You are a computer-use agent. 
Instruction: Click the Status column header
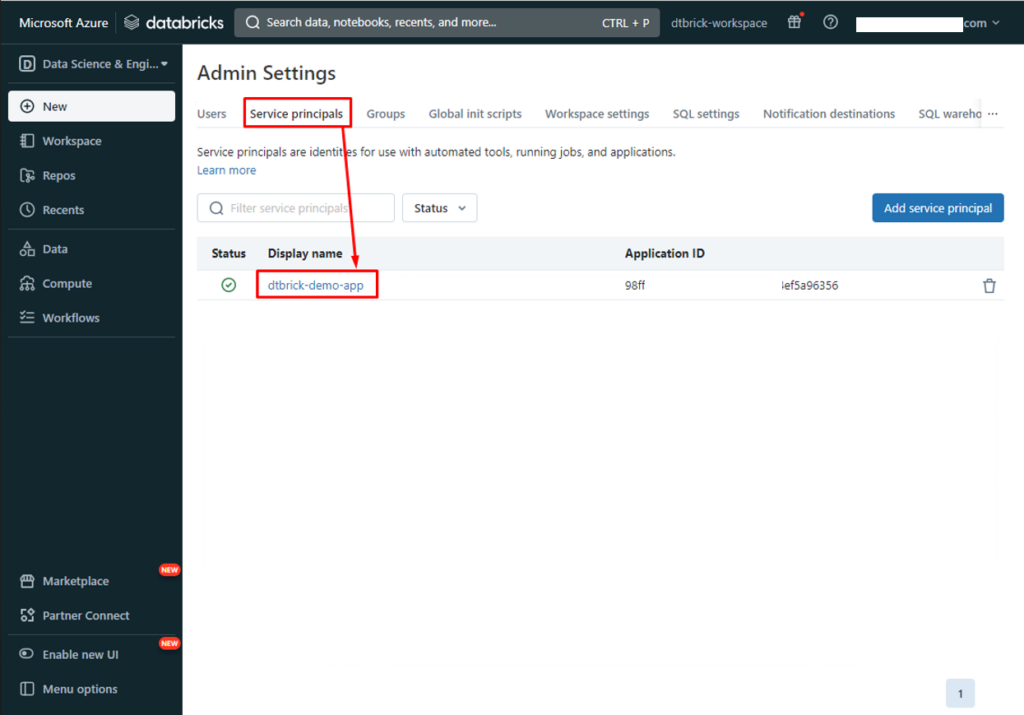click(229, 253)
